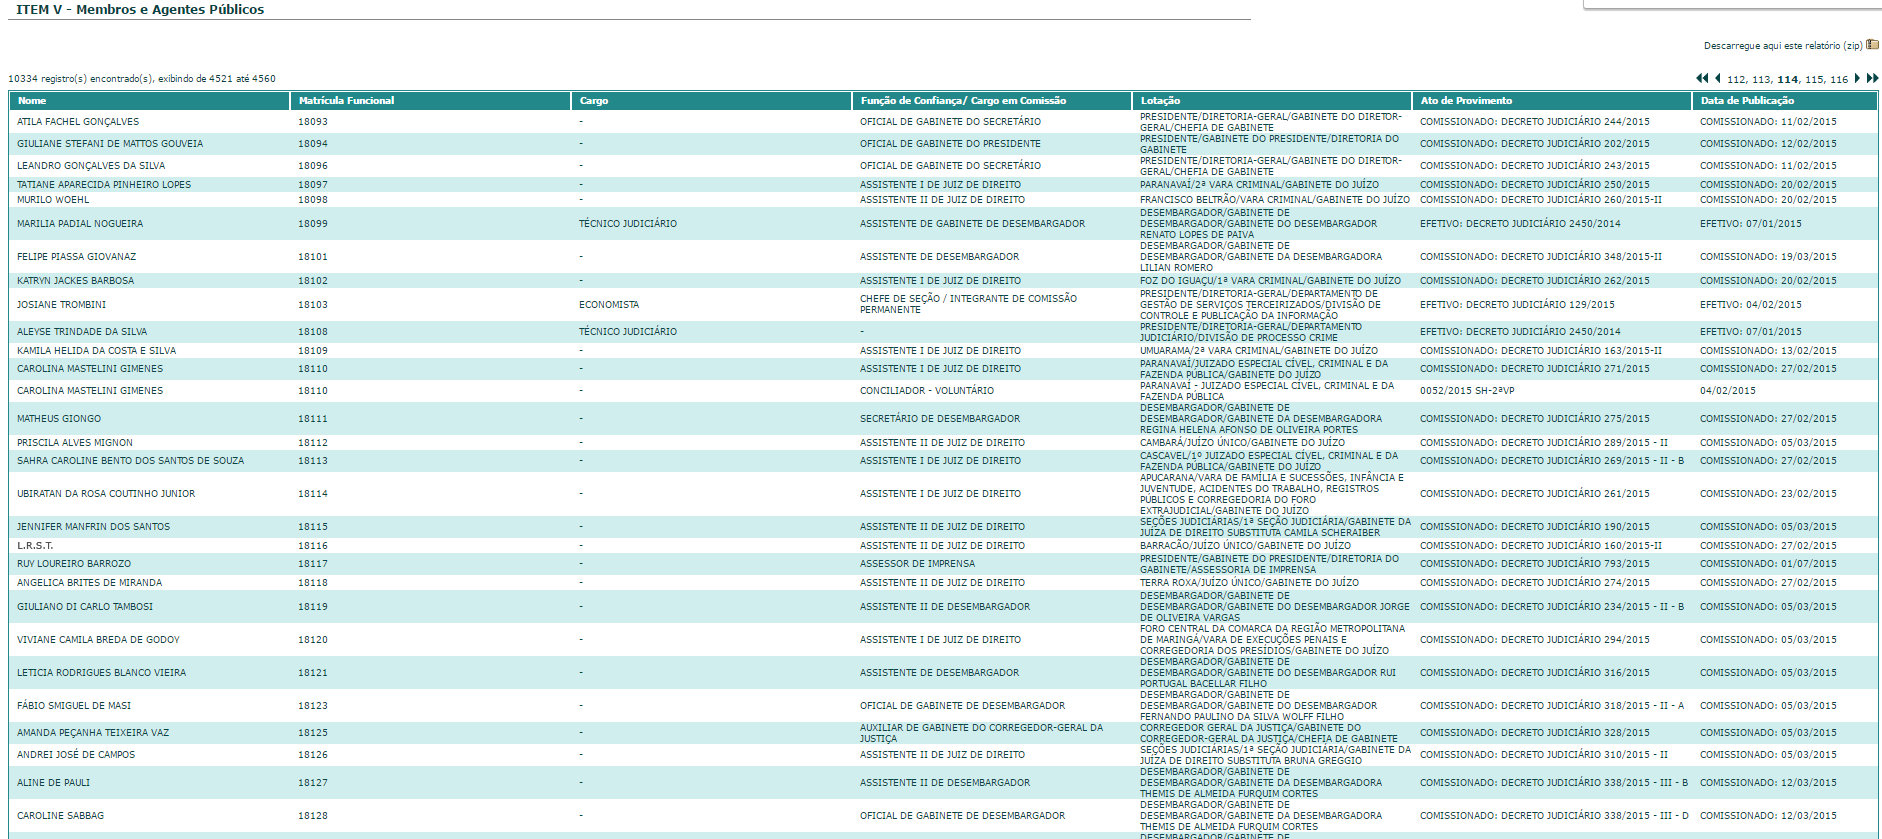Open page 115 in pagination
Image resolution: width=1882 pixels, height=839 pixels.
tap(1814, 80)
